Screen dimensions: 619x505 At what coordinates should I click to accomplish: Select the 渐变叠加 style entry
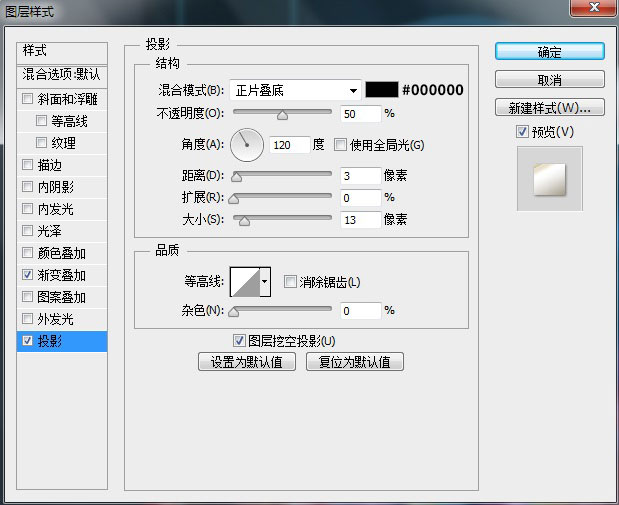click(62, 275)
